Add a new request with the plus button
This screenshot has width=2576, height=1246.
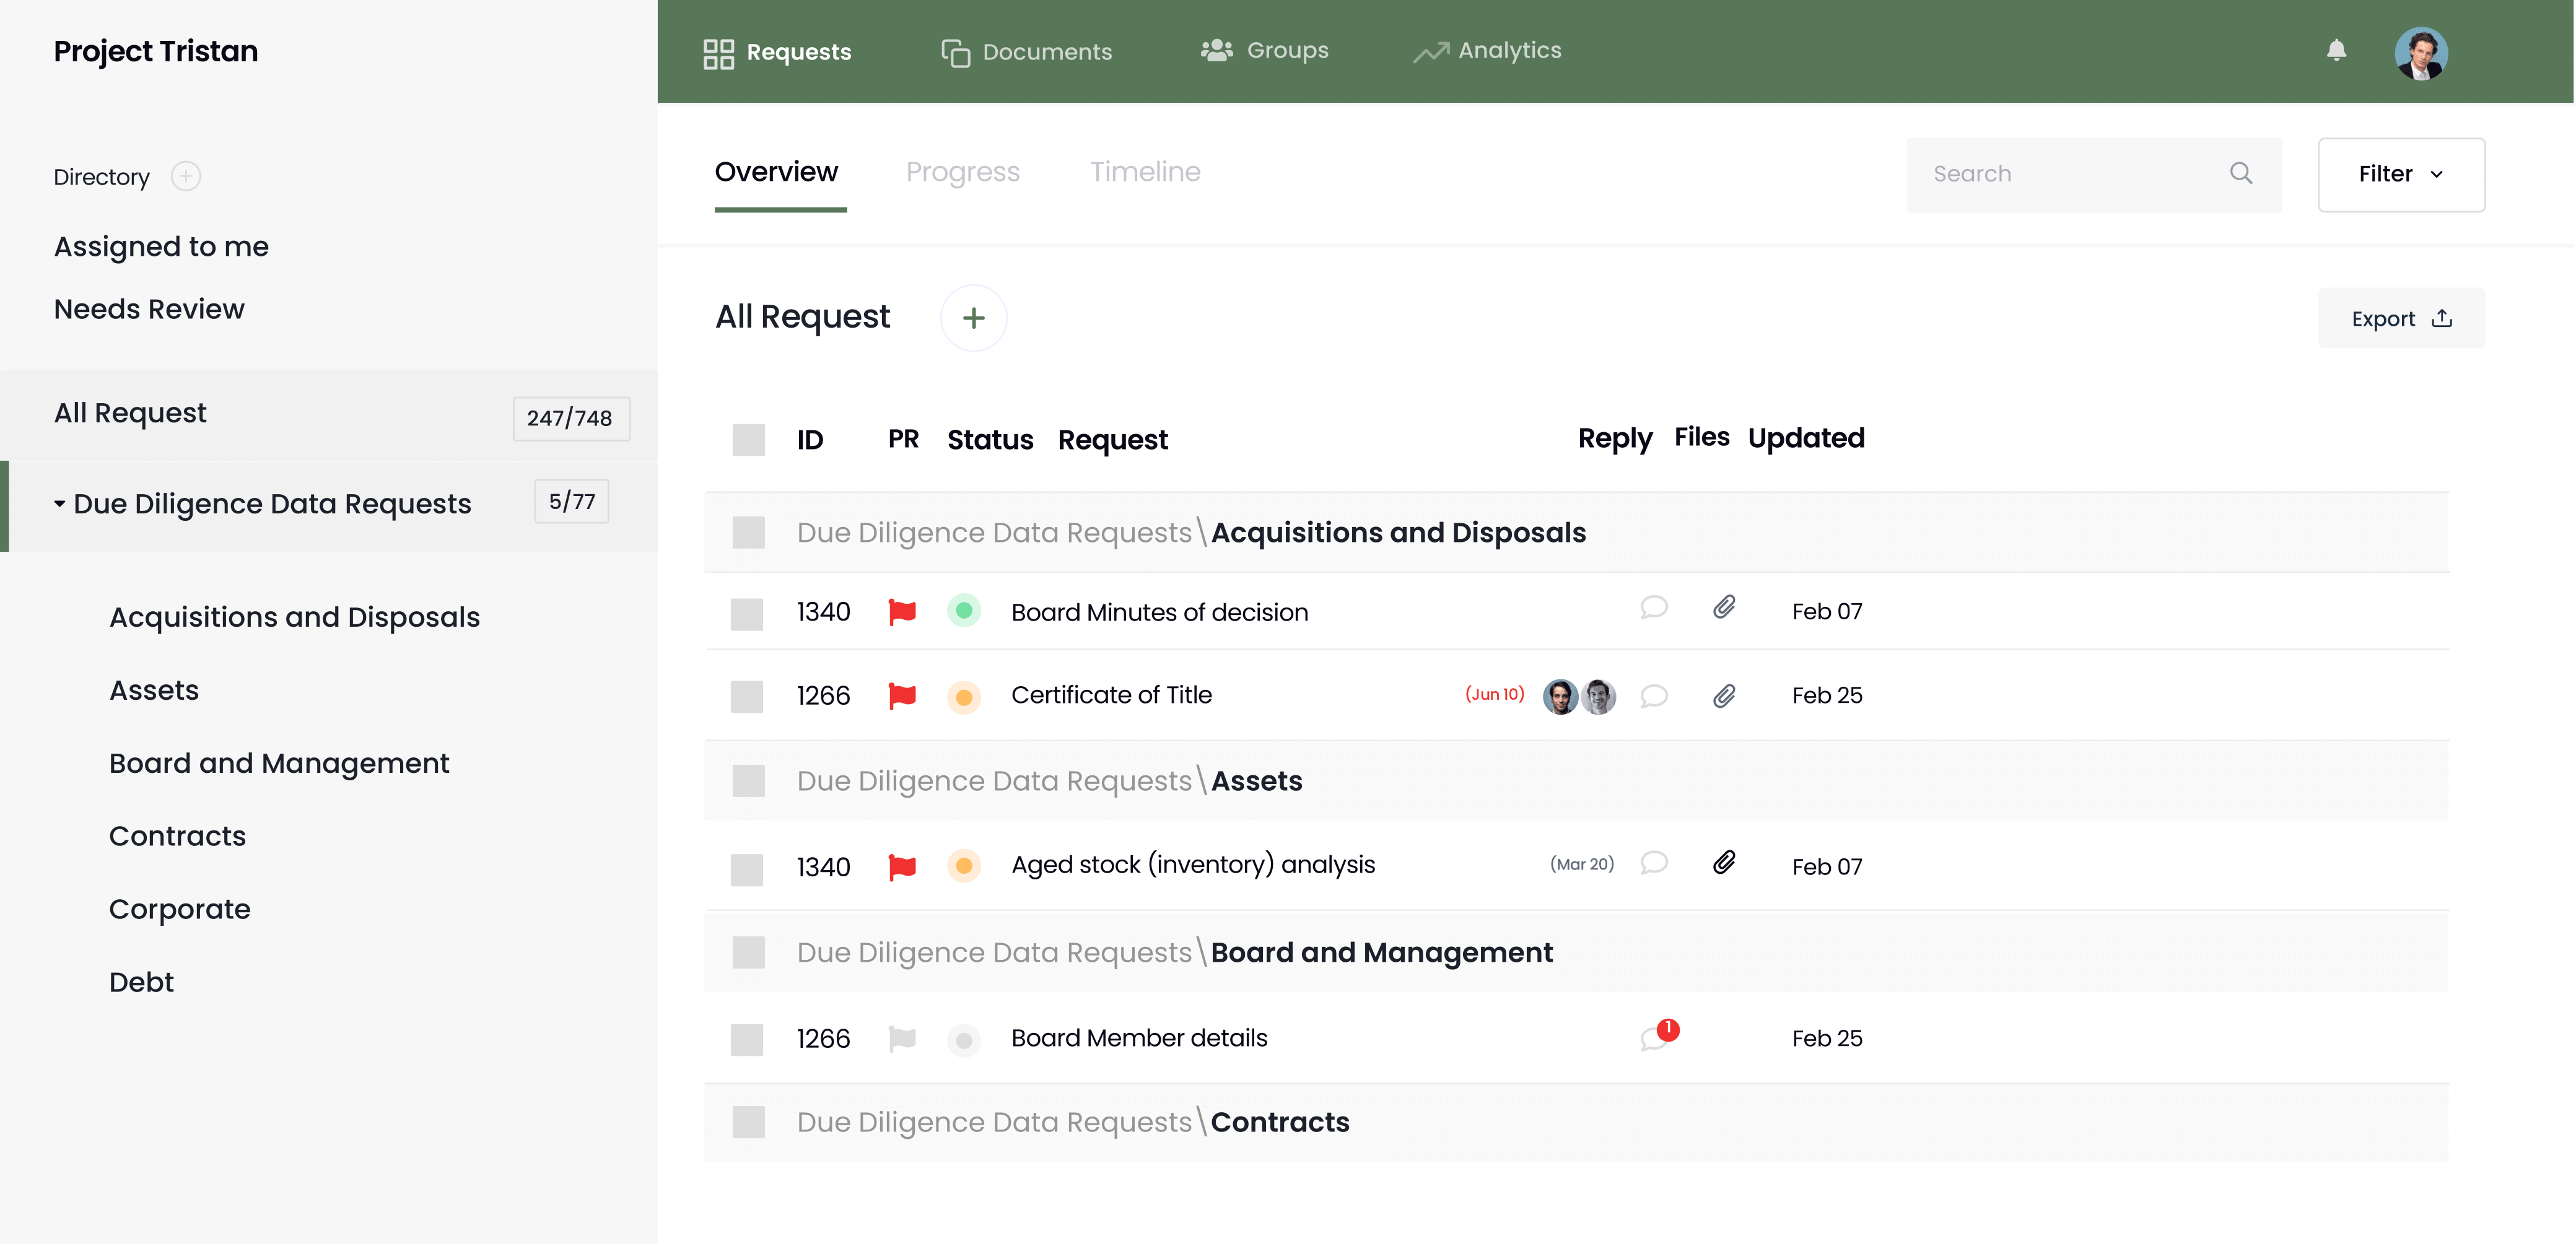pos(973,317)
